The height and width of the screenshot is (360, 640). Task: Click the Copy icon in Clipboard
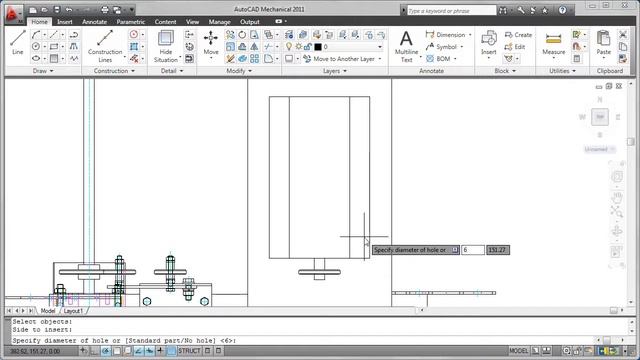623,47
